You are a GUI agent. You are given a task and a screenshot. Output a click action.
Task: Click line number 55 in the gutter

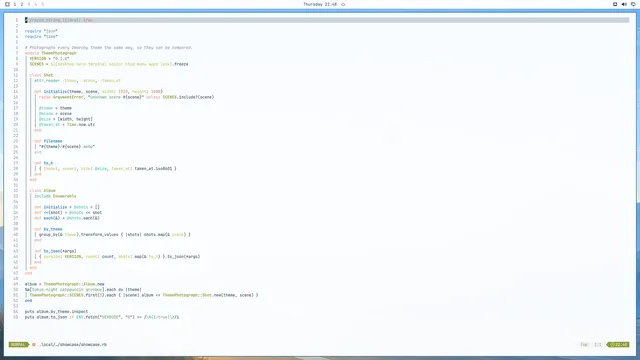[16, 317]
